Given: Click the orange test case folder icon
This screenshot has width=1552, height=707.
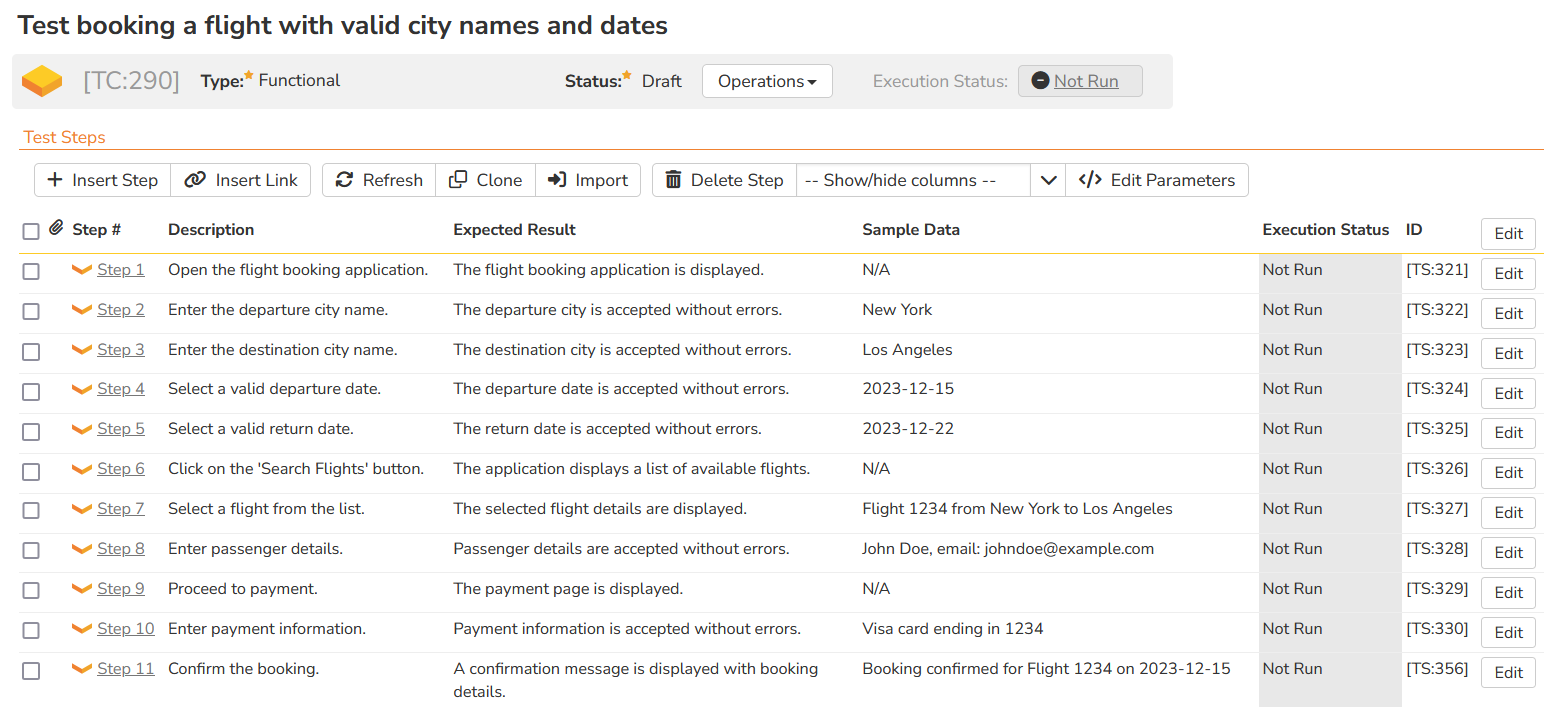Looking at the screenshot, I should click(42, 81).
